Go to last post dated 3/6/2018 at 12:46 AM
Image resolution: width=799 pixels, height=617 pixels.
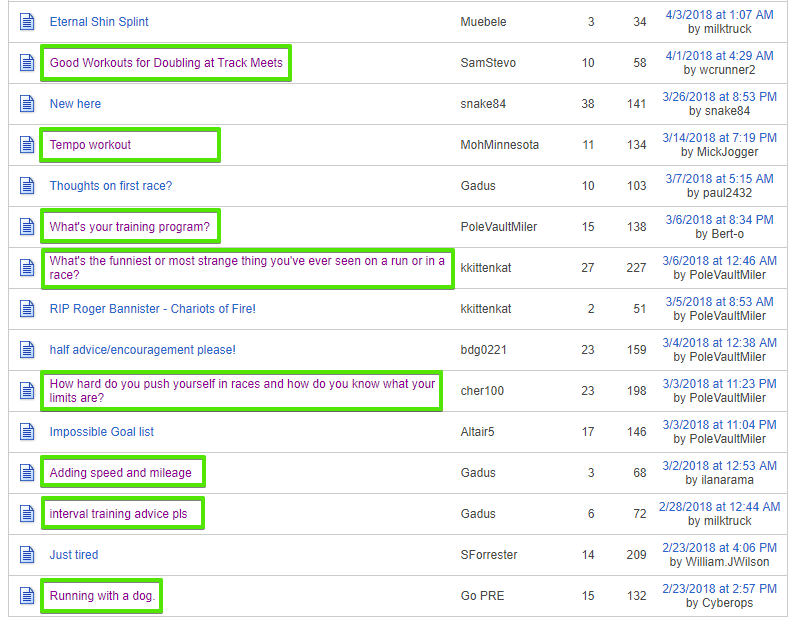(x=720, y=261)
